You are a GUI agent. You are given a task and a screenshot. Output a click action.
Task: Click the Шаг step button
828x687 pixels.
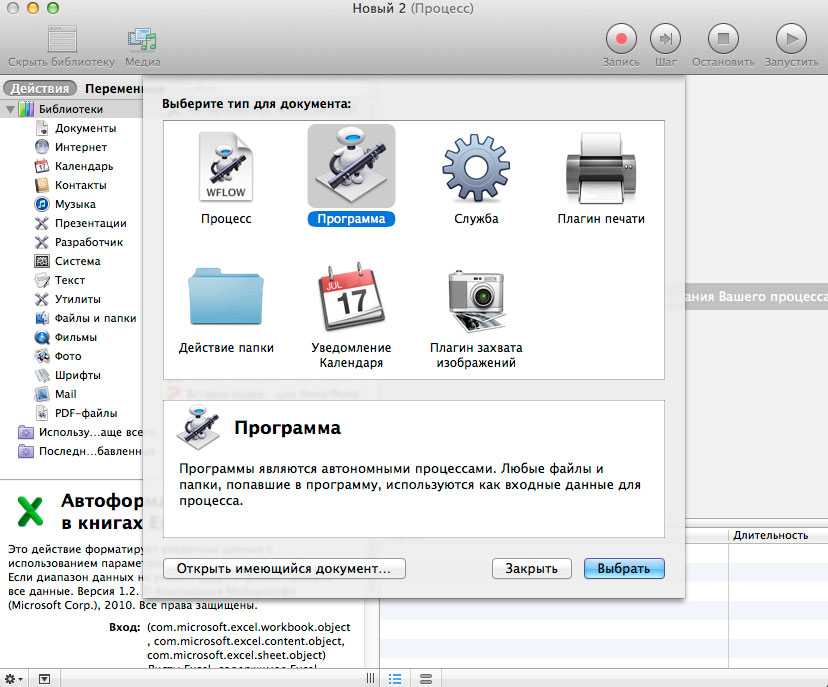[665, 40]
